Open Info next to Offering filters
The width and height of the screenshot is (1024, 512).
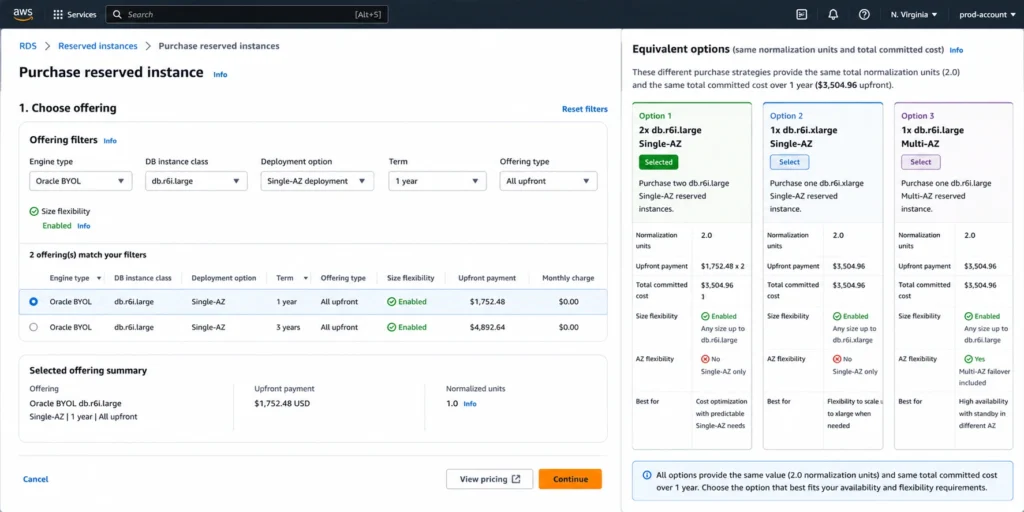(110, 140)
